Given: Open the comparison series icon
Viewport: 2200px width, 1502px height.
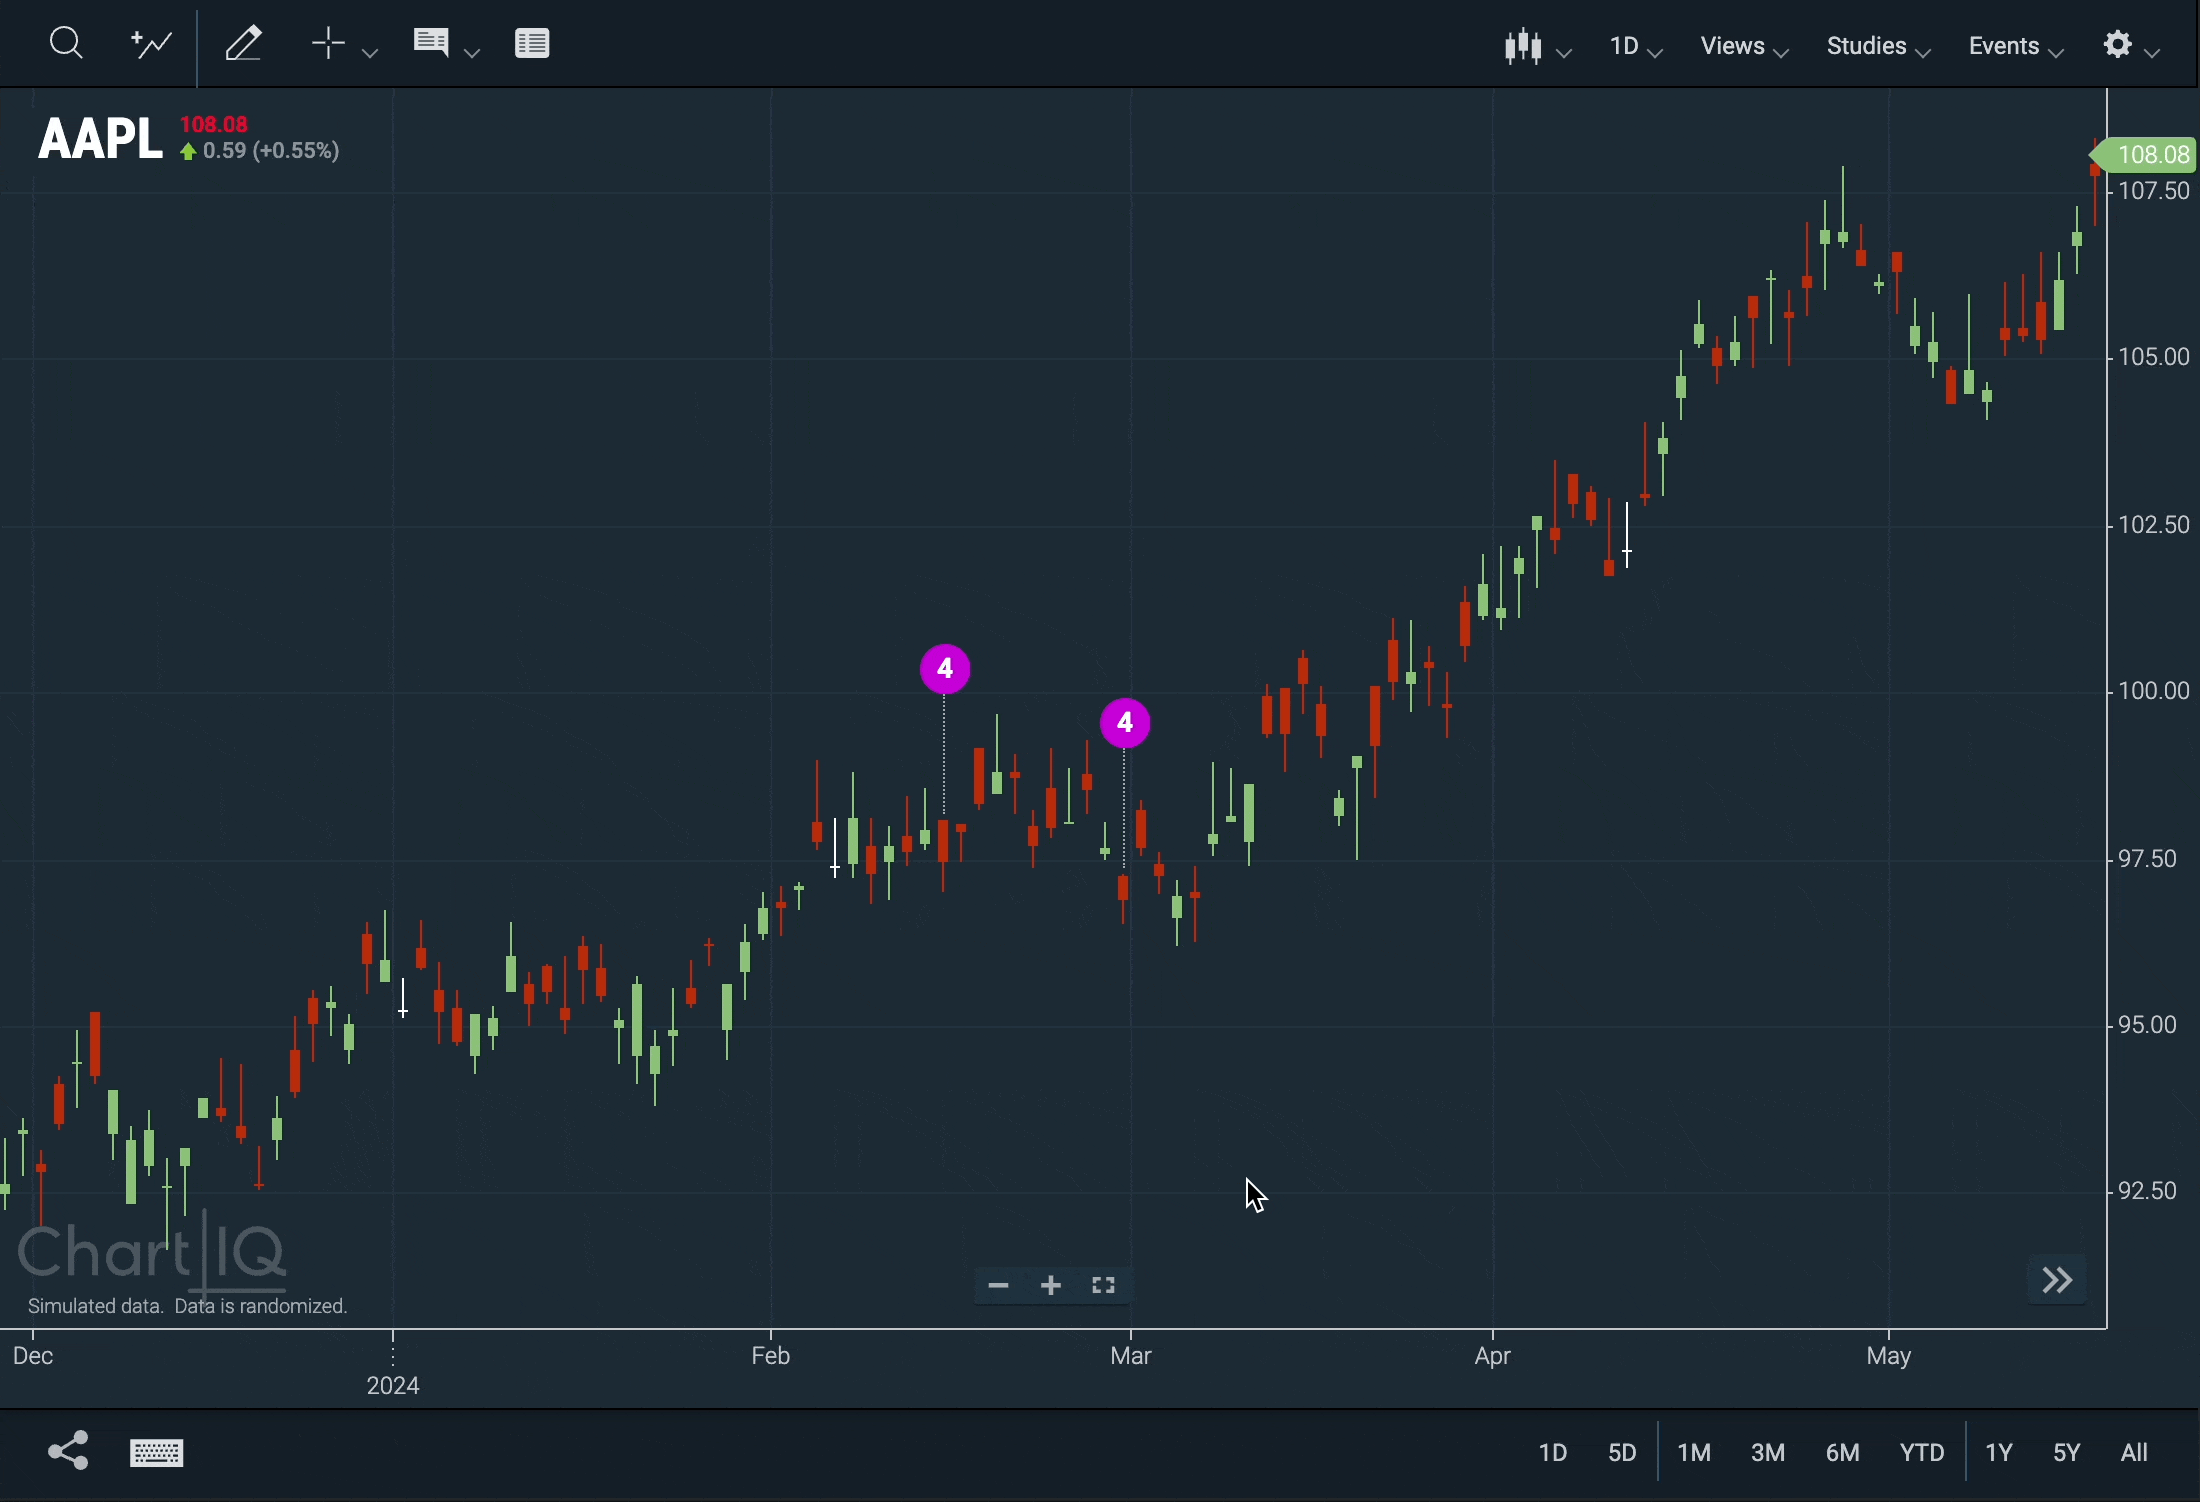Looking at the screenshot, I should pyautogui.click(x=151, y=44).
